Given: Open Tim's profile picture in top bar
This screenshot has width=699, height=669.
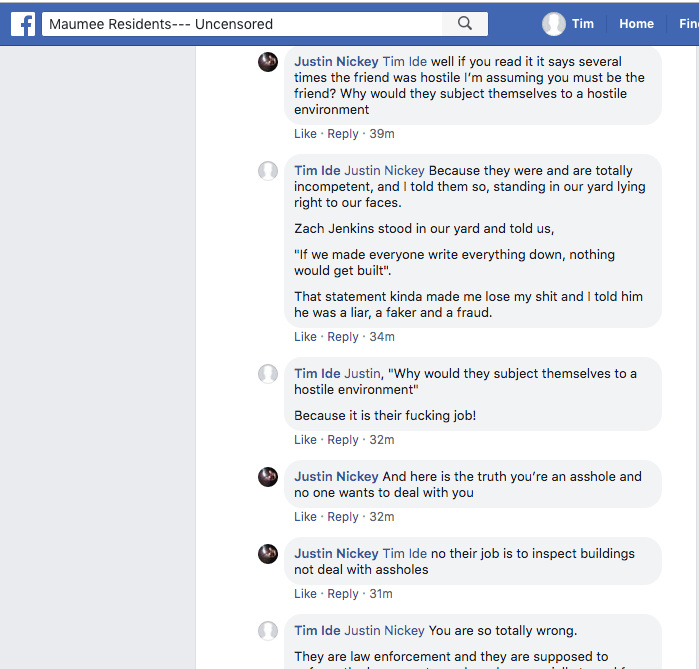Looking at the screenshot, I should [554, 24].
